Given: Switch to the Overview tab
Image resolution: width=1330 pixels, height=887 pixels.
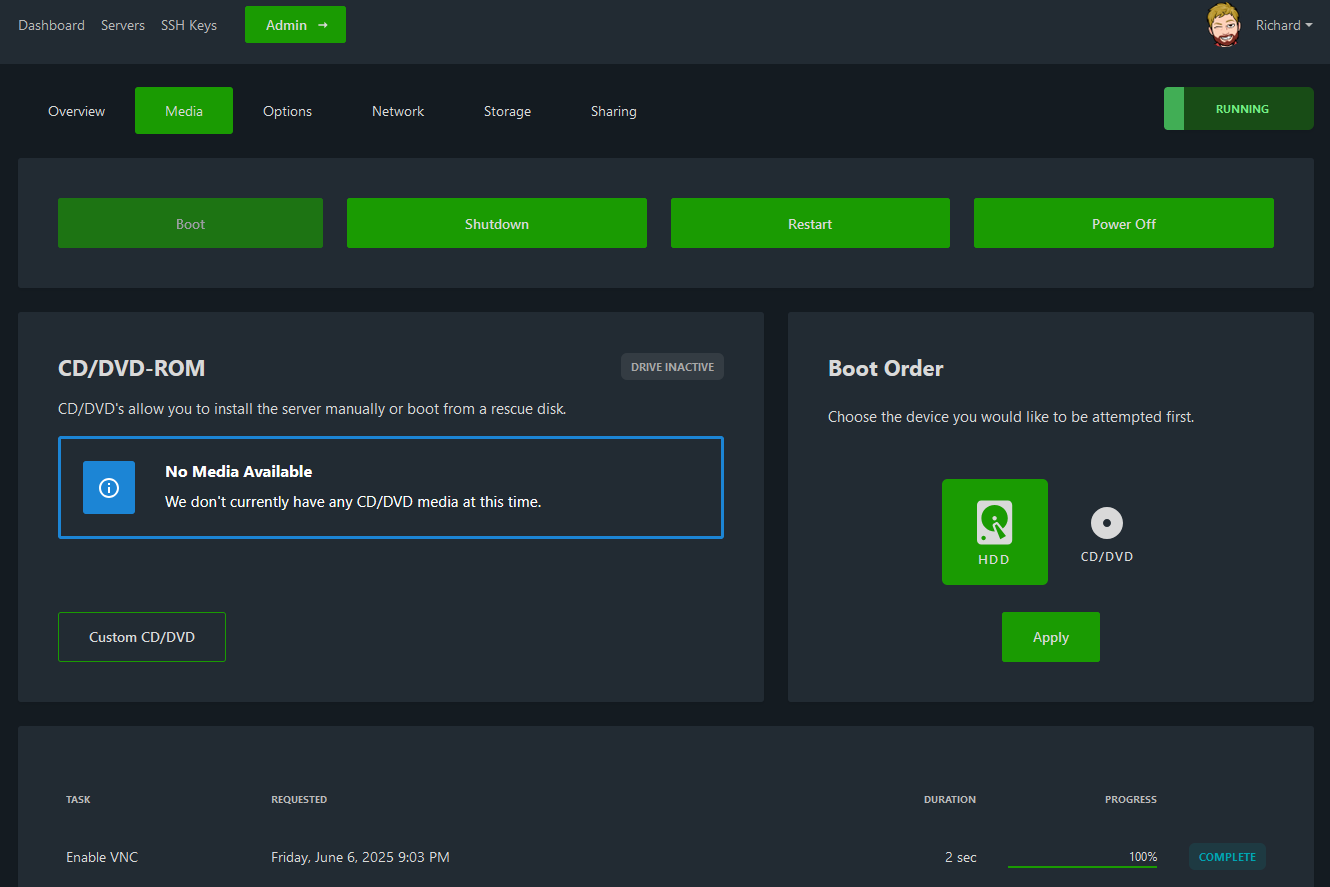Looking at the screenshot, I should [x=76, y=111].
